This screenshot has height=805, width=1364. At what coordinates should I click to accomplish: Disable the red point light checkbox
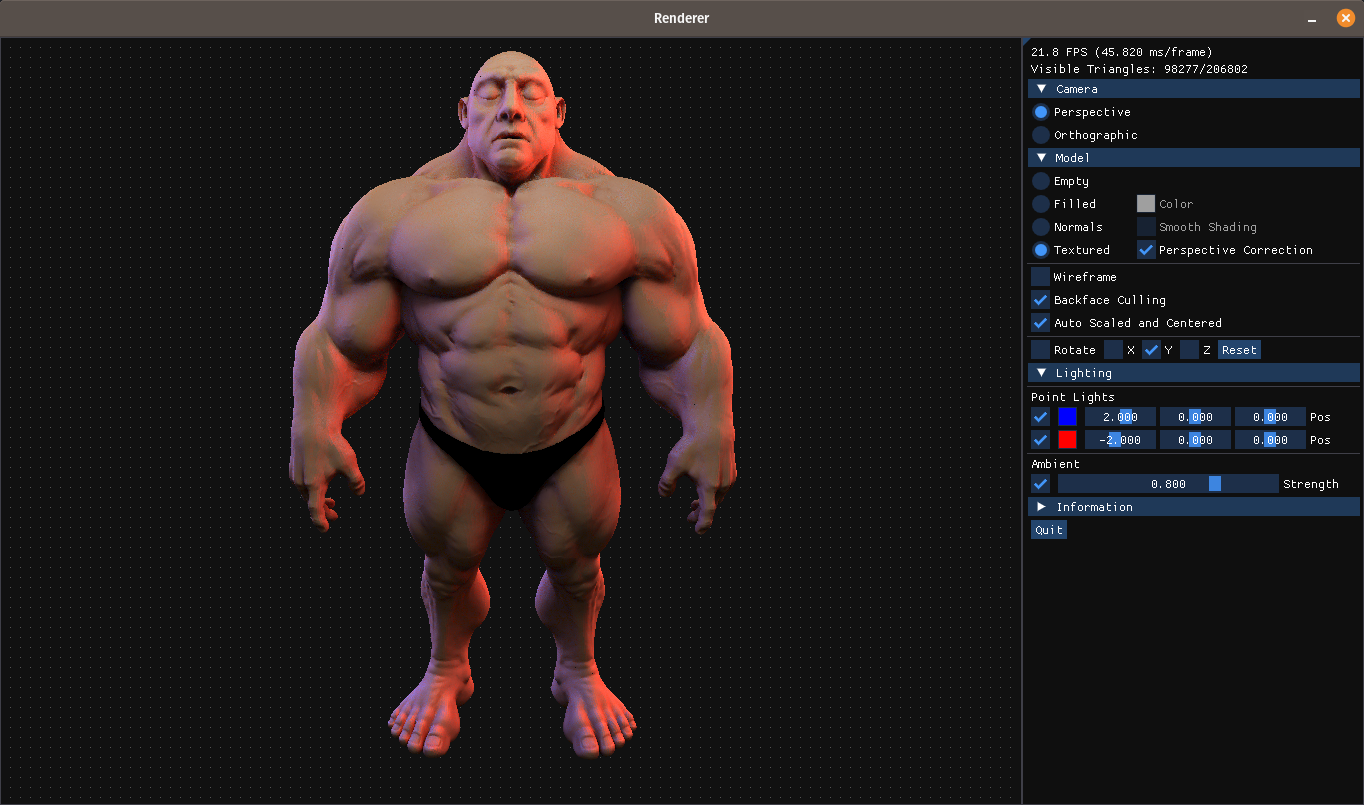[x=1041, y=440]
